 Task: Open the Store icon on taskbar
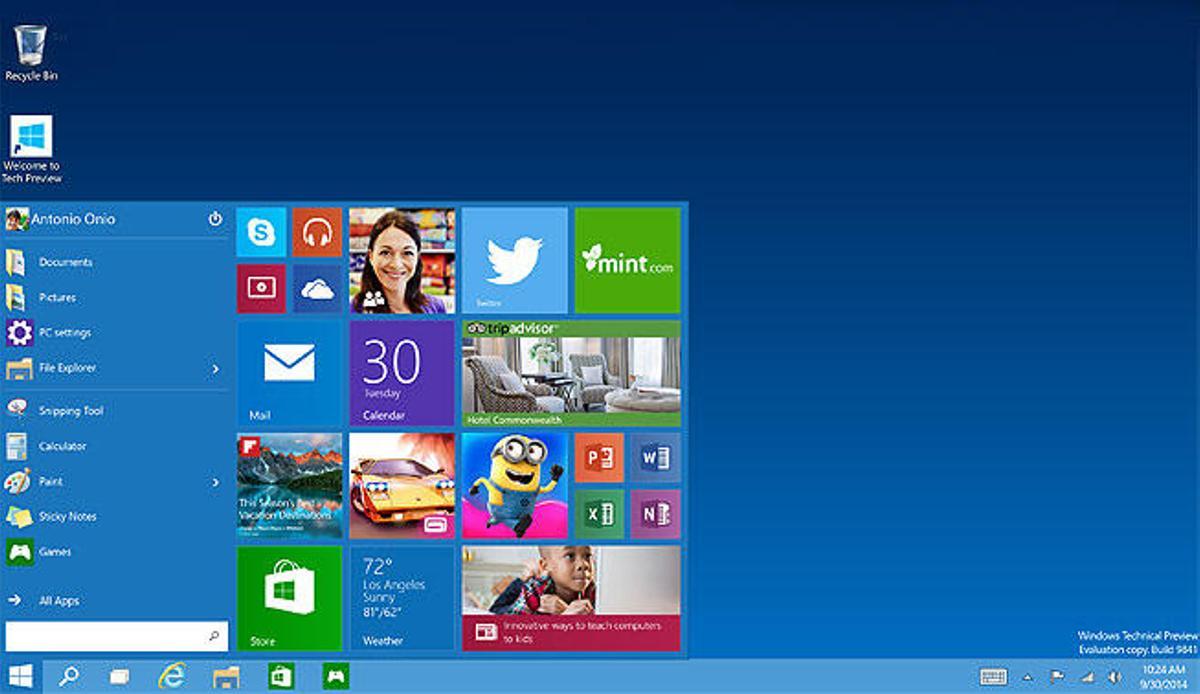(281, 676)
